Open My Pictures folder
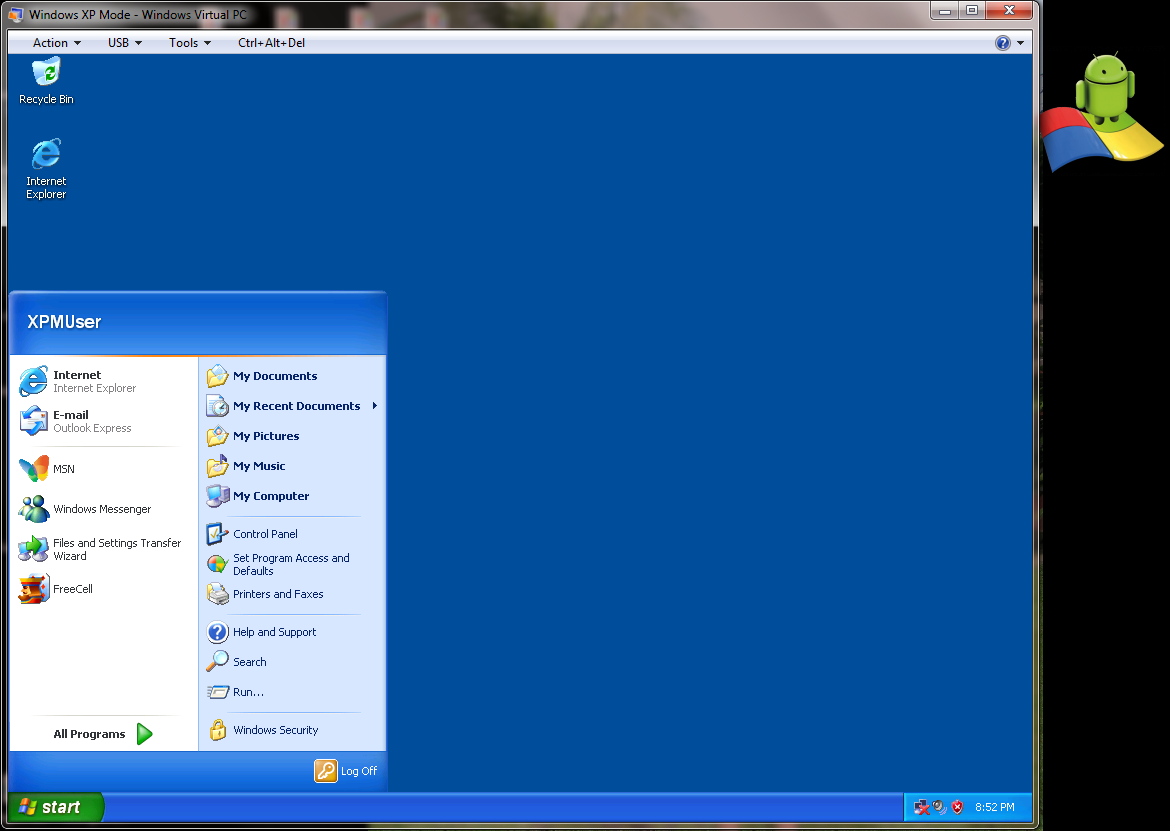Screen dimensions: 1170x831 coord(292,436)
